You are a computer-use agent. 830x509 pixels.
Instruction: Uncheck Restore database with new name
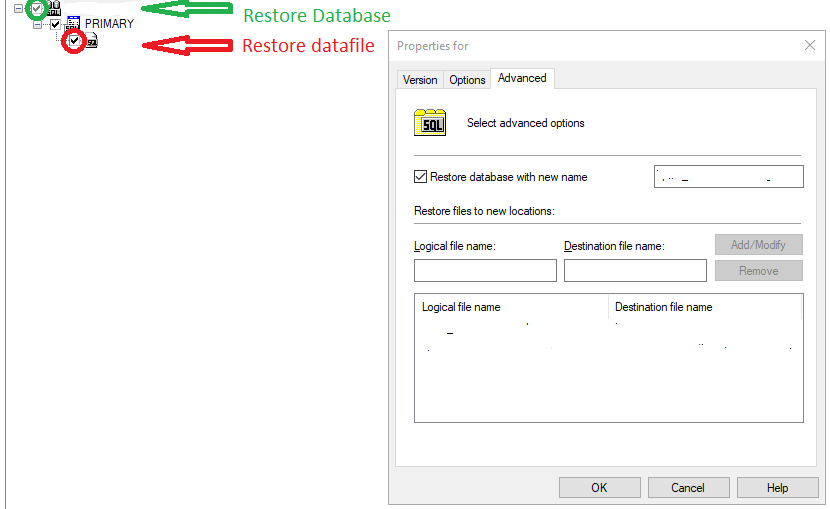tap(420, 177)
